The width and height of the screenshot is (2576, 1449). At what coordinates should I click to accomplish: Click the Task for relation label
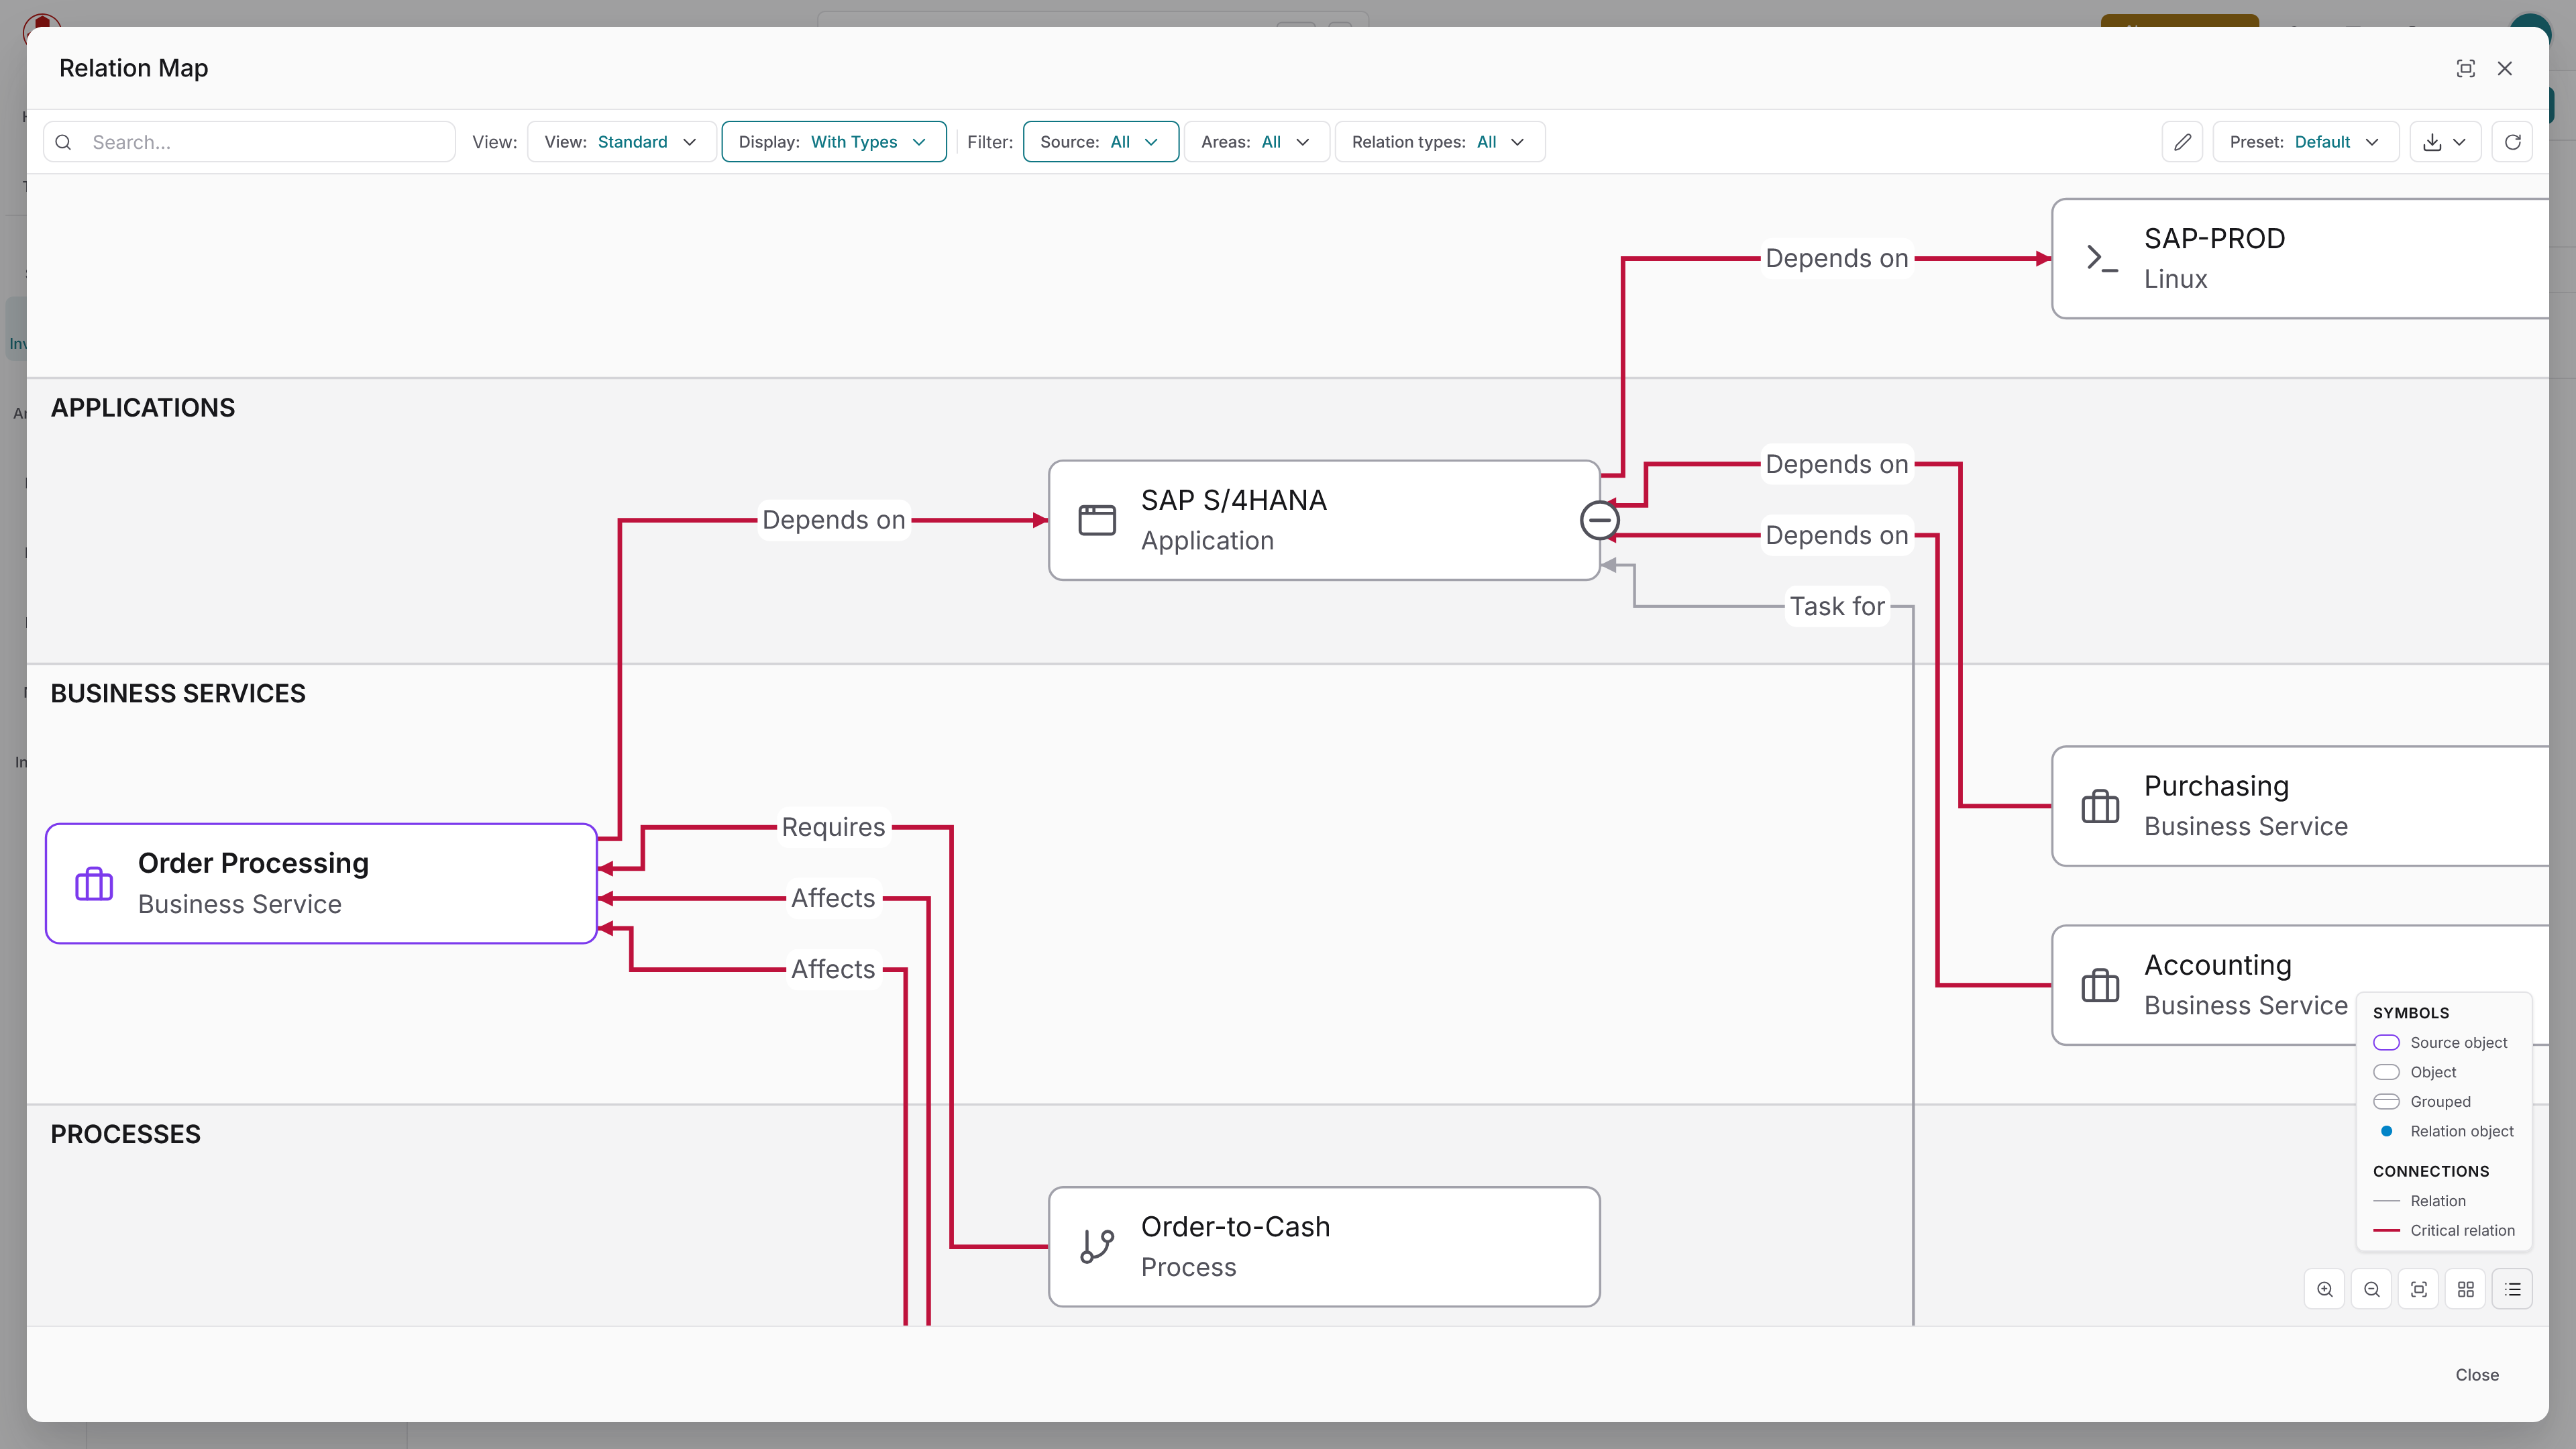tap(1837, 606)
